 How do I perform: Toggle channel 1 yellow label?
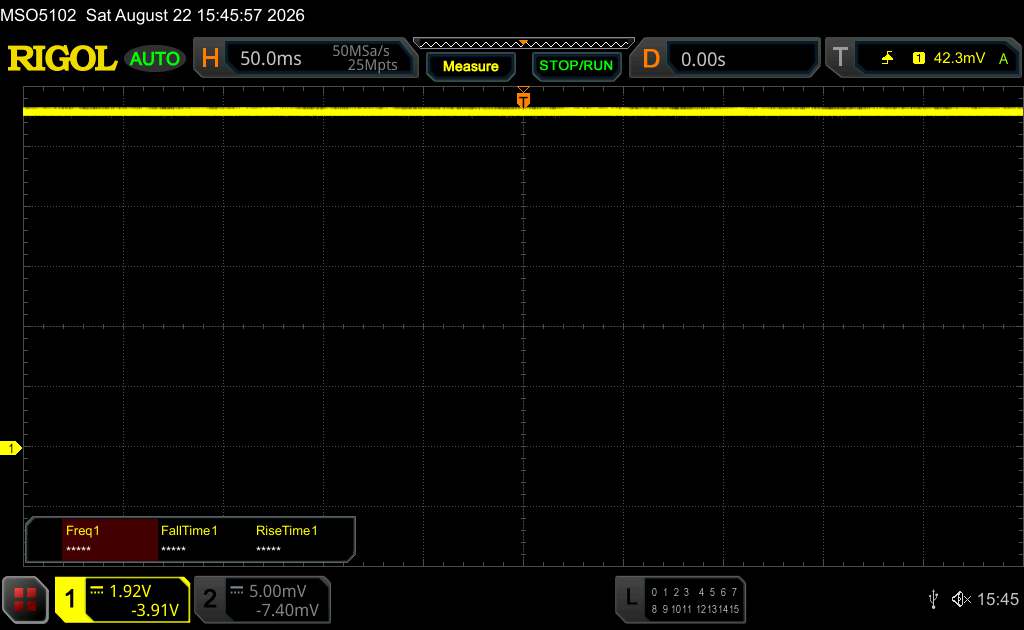coord(70,599)
